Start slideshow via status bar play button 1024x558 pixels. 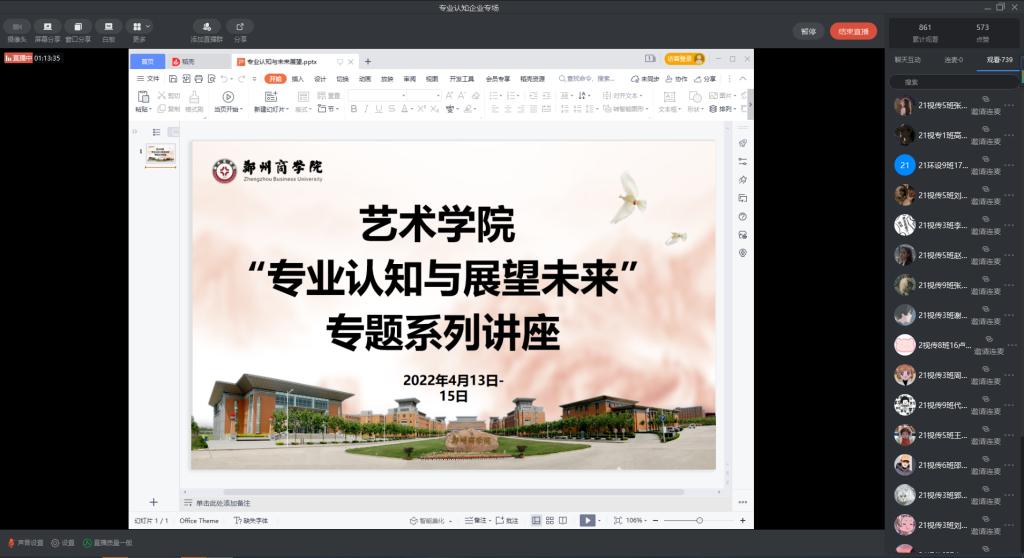pos(587,520)
